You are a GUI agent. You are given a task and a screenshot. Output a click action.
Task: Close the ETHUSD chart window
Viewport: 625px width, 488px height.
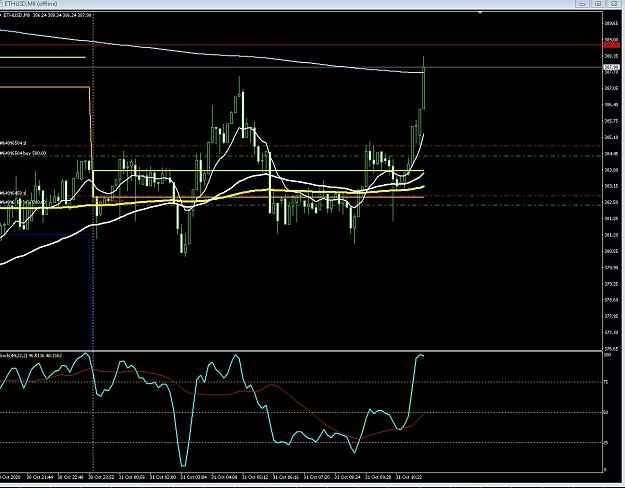click(x=613, y=4)
